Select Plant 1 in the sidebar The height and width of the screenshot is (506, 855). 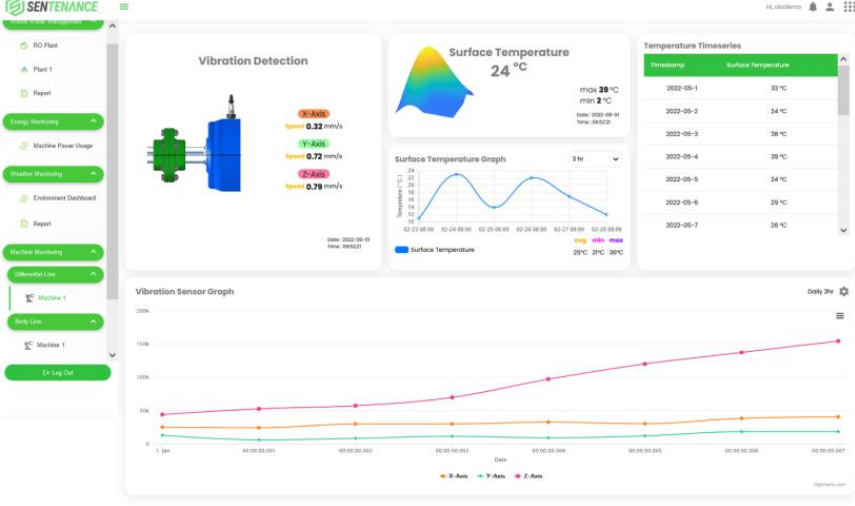click(x=42, y=70)
